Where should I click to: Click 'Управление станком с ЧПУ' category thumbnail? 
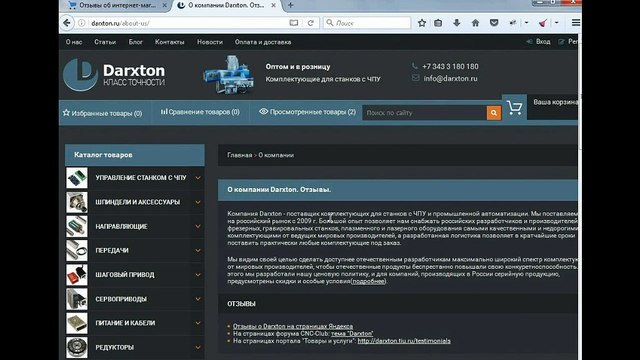tap(77, 178)
